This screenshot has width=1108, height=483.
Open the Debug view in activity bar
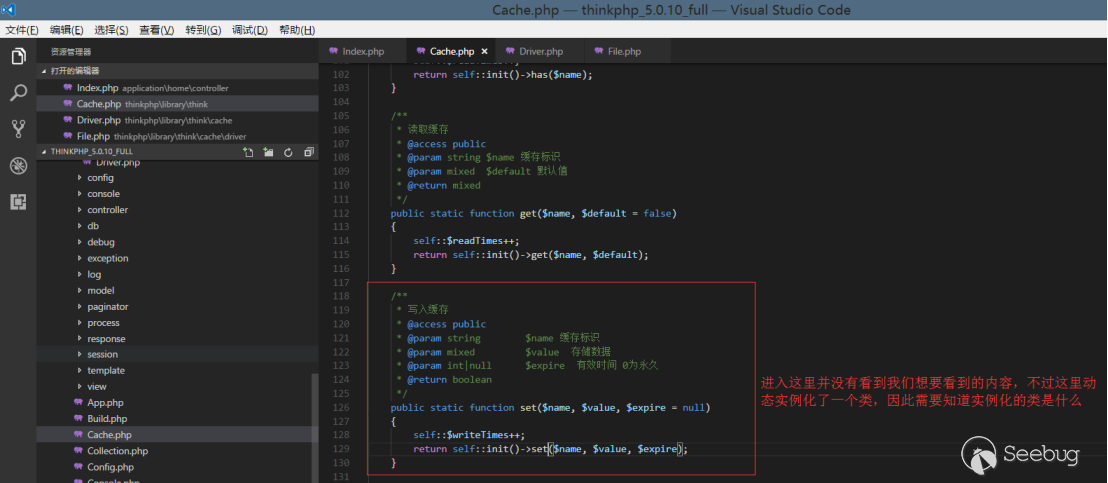(x=18, y=166)
